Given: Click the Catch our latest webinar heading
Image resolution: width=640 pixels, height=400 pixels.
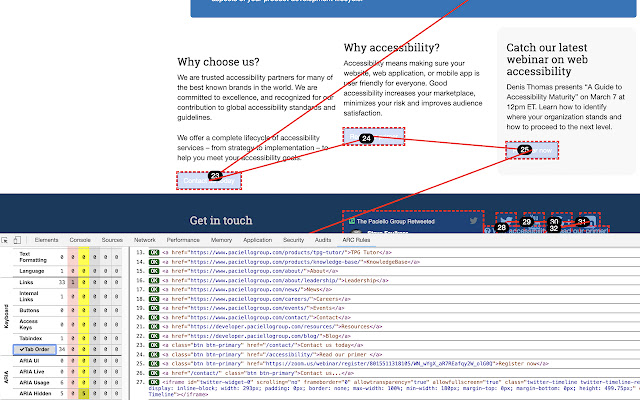Looking at the screenshot, I should [547, 59].
